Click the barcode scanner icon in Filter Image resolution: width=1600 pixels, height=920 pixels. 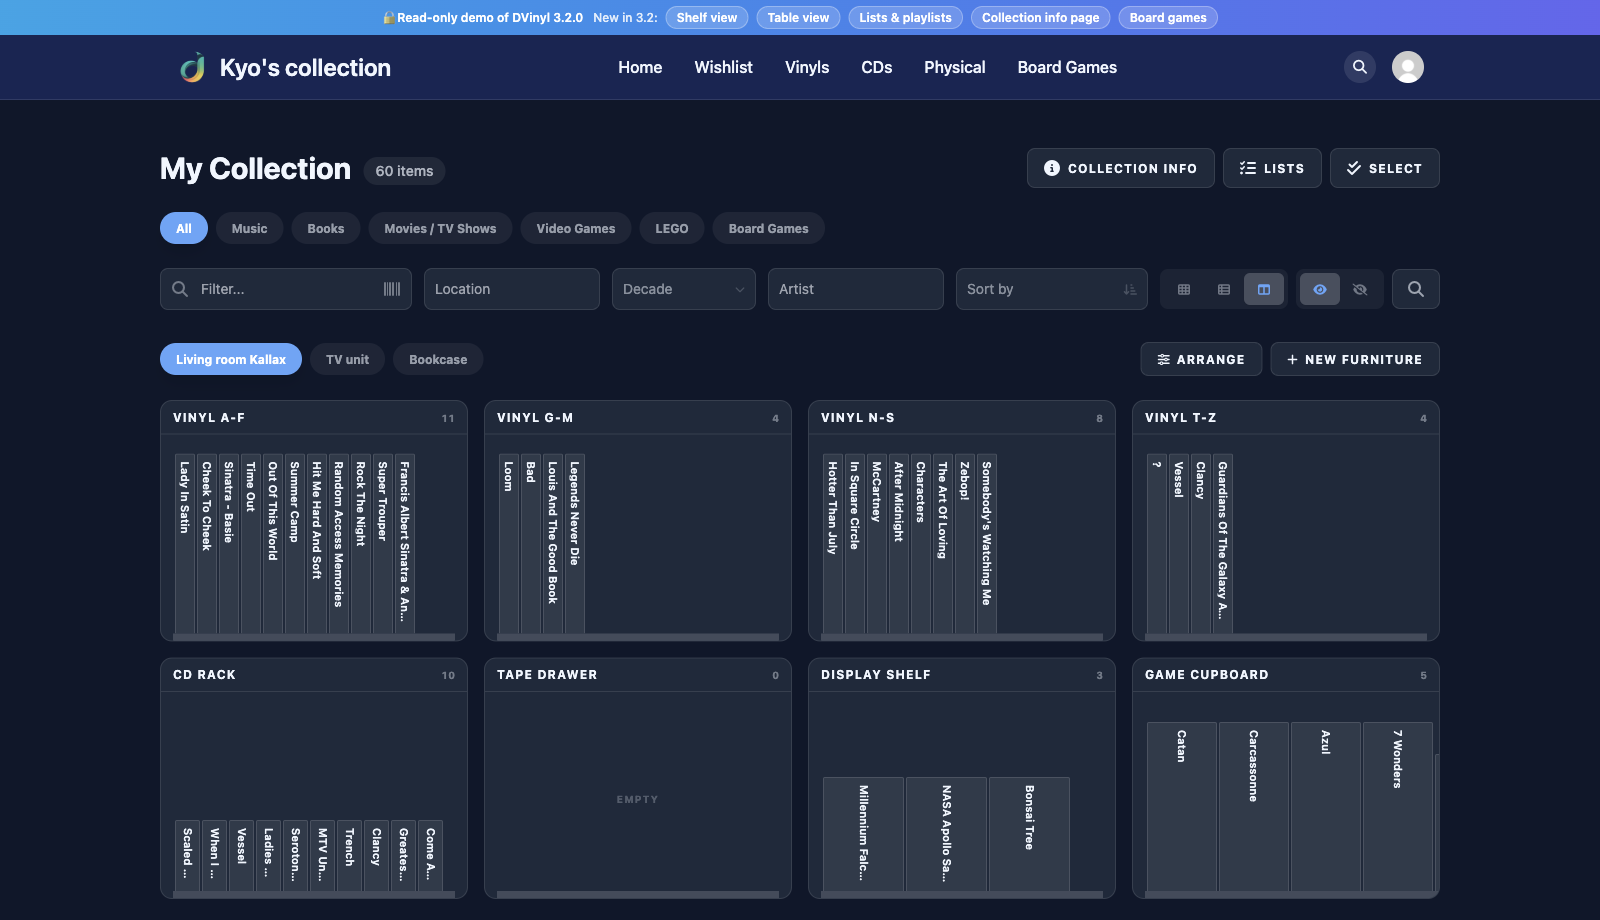392,289
